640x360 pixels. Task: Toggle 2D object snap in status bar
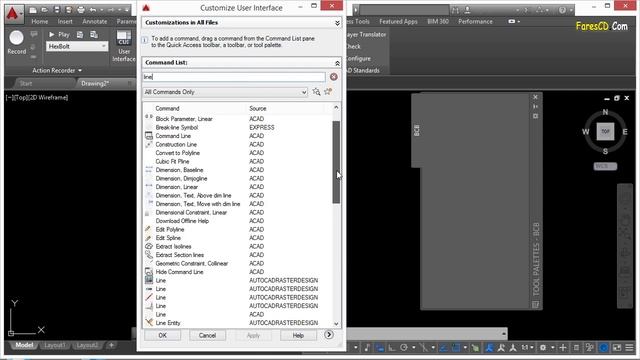[456, 348]
